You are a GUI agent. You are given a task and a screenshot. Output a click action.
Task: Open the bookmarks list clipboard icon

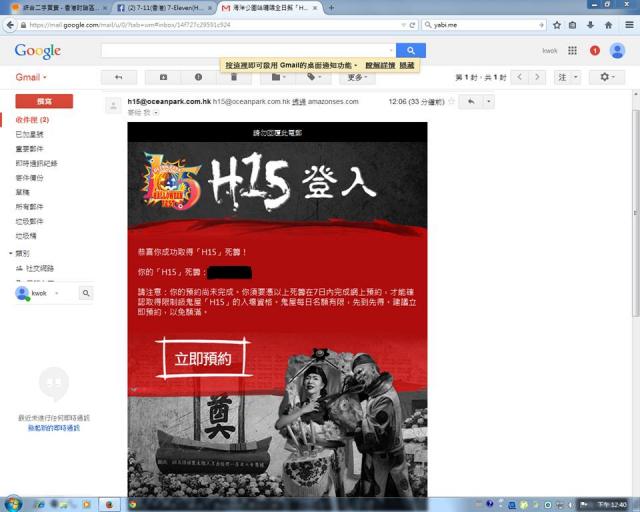point(573,25)
